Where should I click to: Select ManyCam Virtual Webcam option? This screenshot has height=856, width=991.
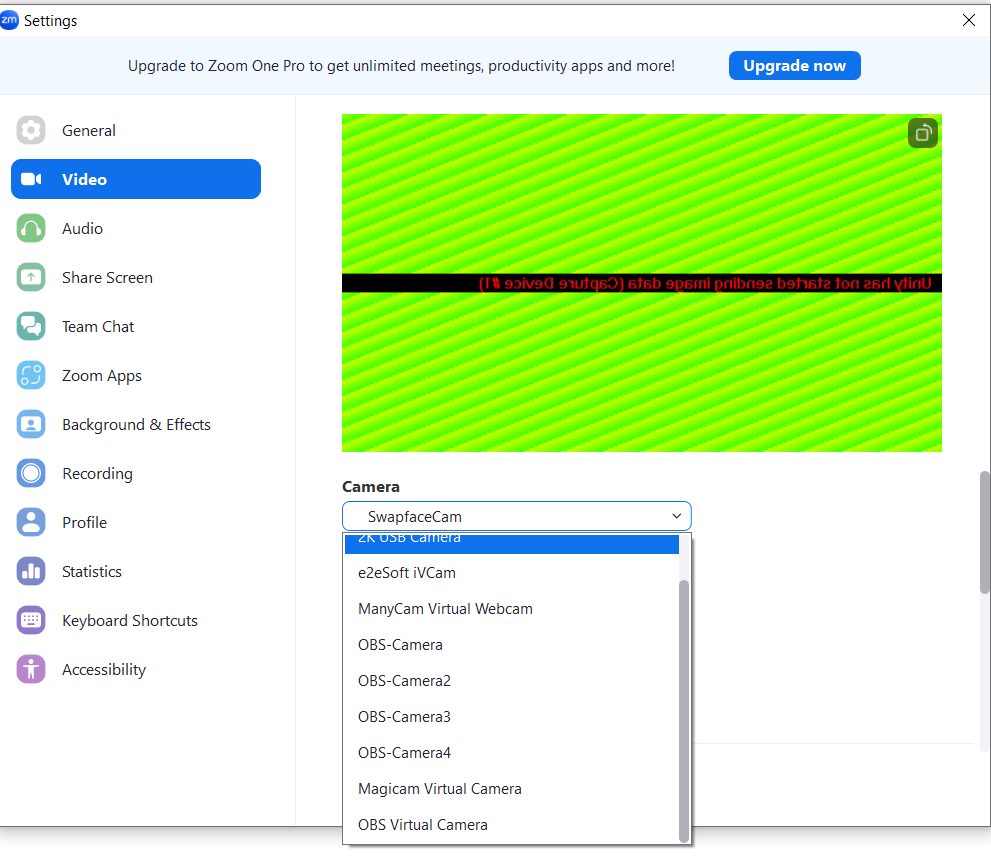(445, 608)
